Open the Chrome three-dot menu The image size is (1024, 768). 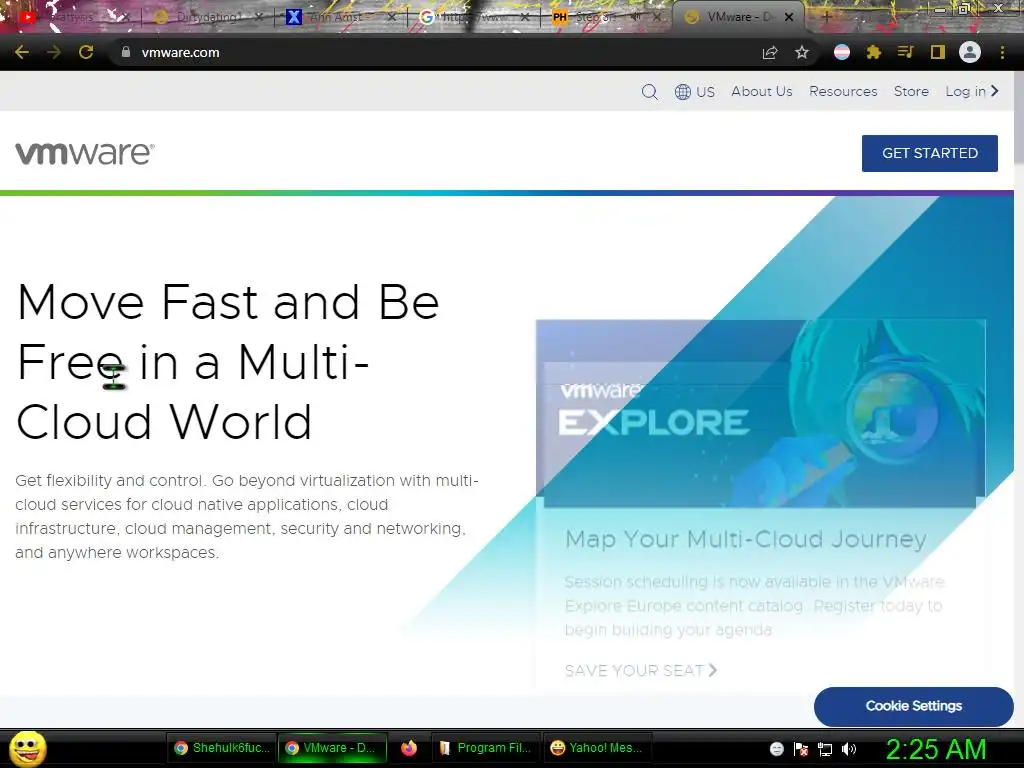click(x=1002, y=52)
